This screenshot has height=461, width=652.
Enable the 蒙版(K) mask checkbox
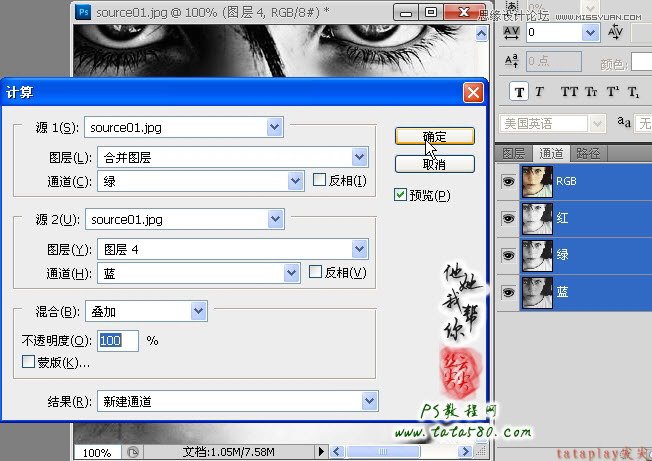tap(28, 361)
